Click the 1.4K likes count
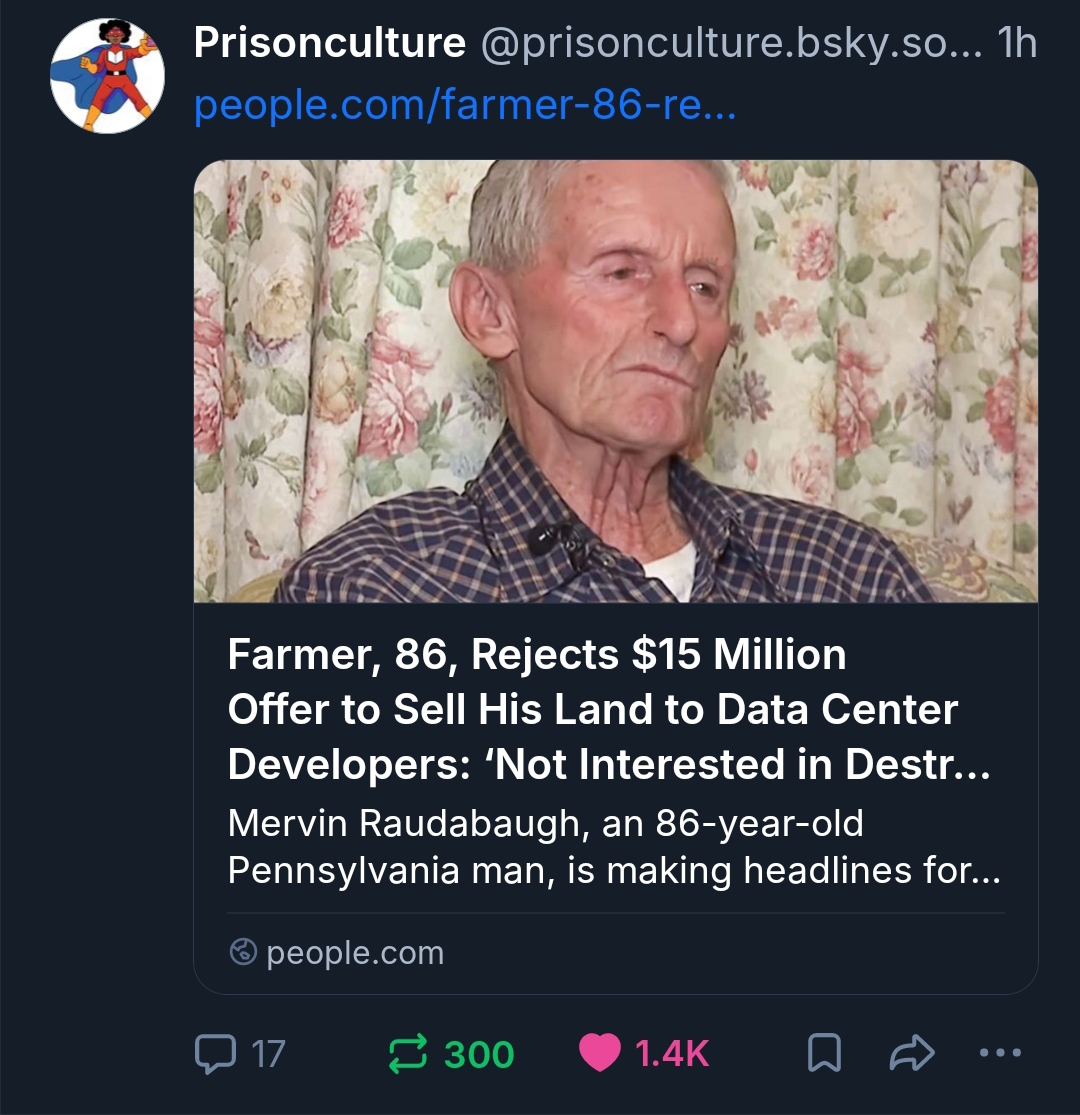This screenshot has height=1115, width=1080. pos(672,1054)
